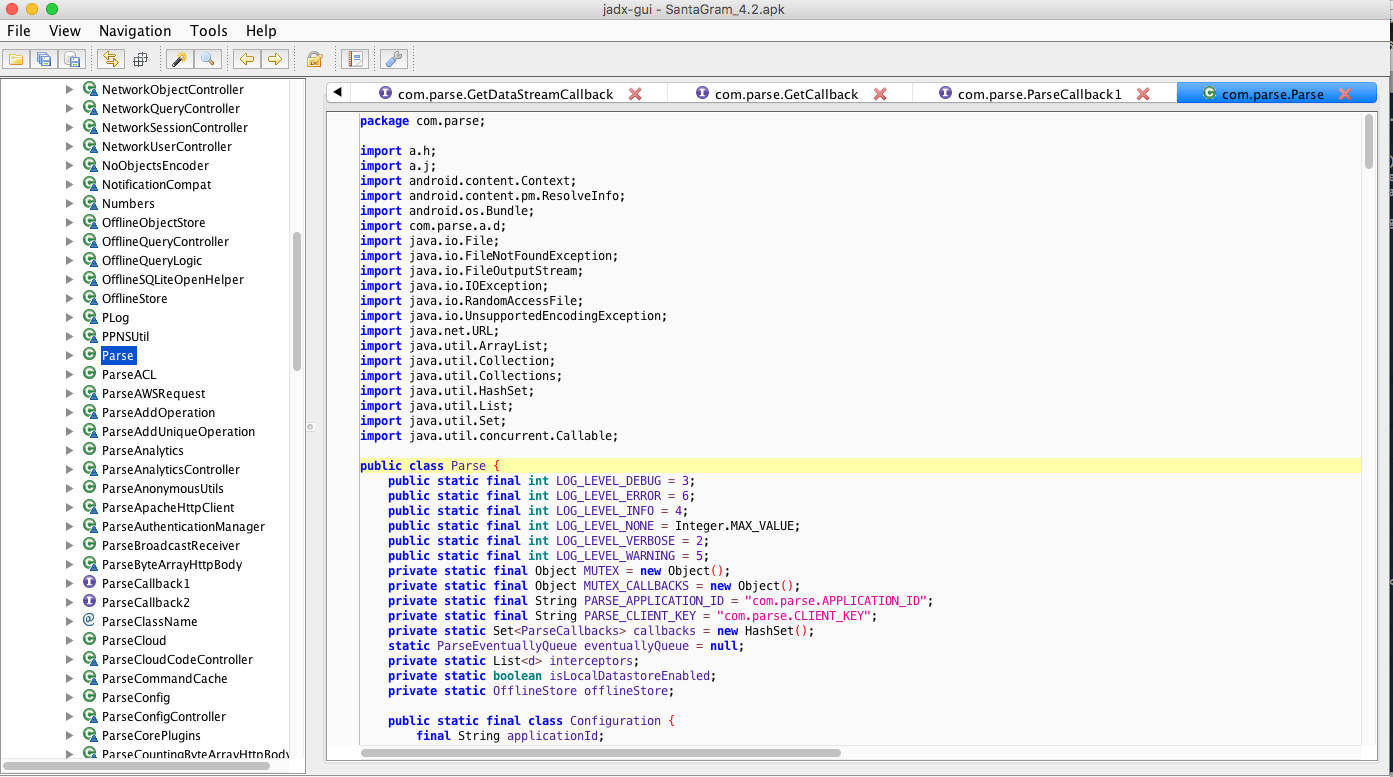The height and width of the screenshot is (777, 1393).
Task: Expand the Parse class tree node
Action: click(x=69, y=355)
